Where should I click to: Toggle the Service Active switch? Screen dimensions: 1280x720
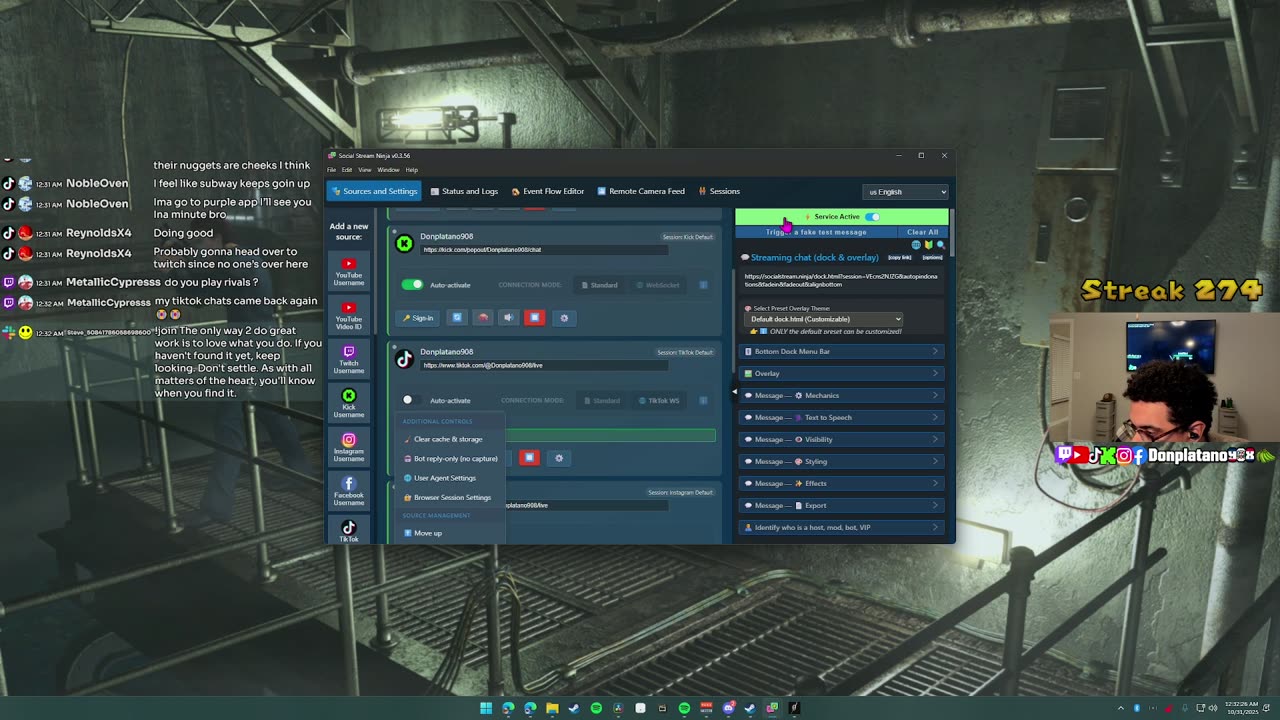(x=873, y=216)
